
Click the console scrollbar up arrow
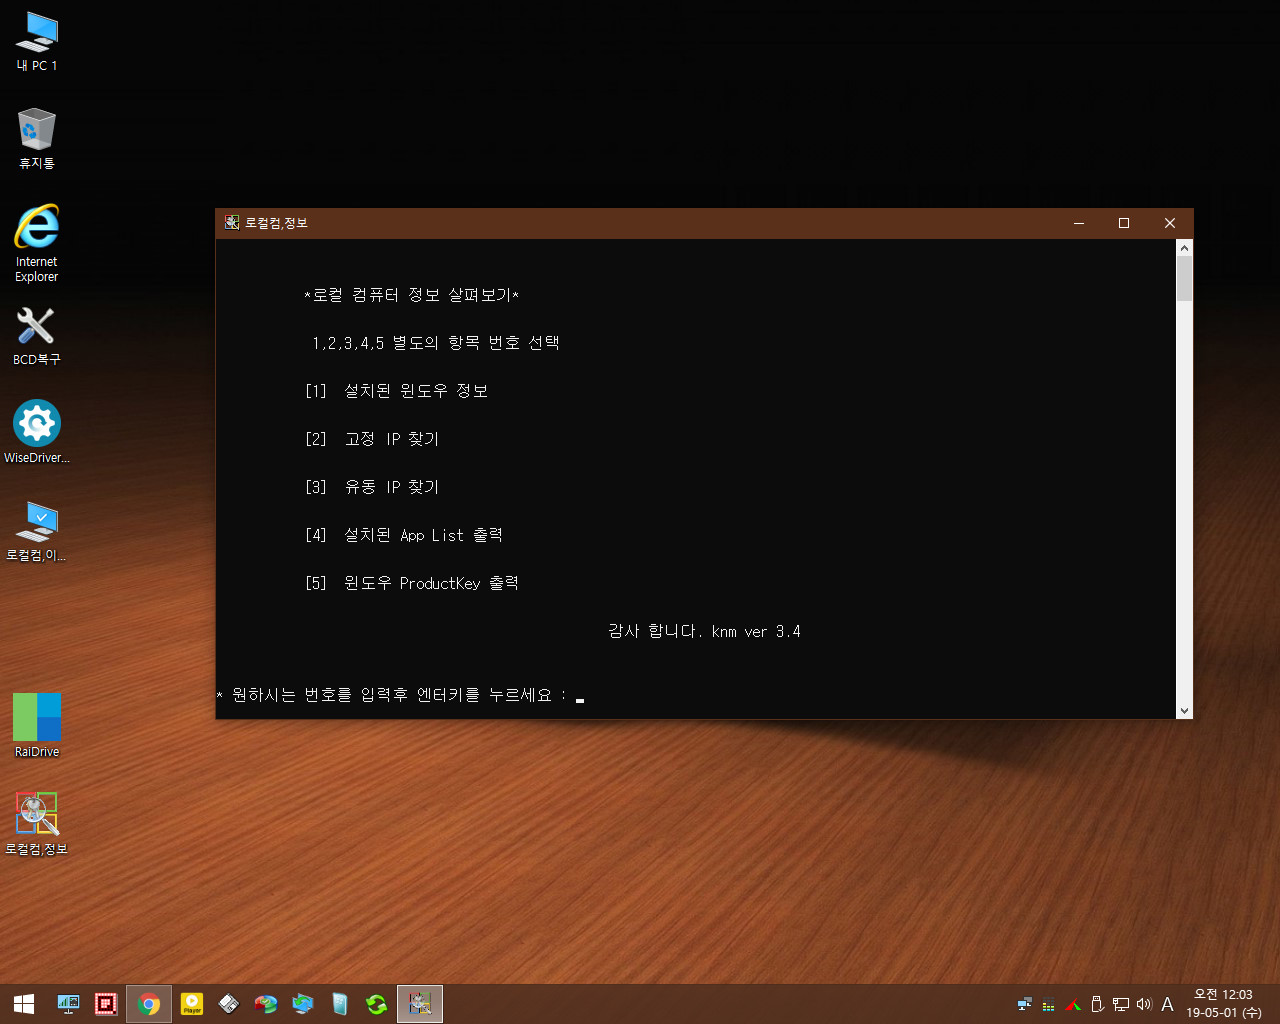click(1185, 247)
